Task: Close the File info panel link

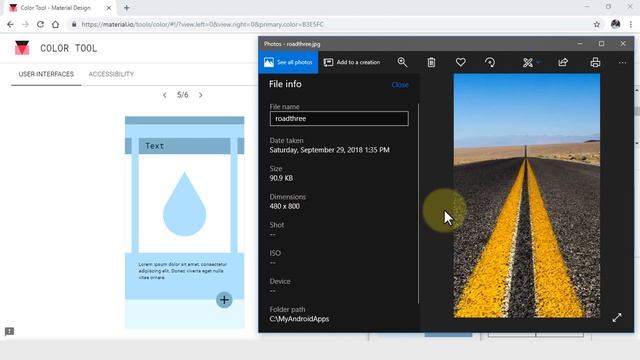Action: [x=400, y=85]
